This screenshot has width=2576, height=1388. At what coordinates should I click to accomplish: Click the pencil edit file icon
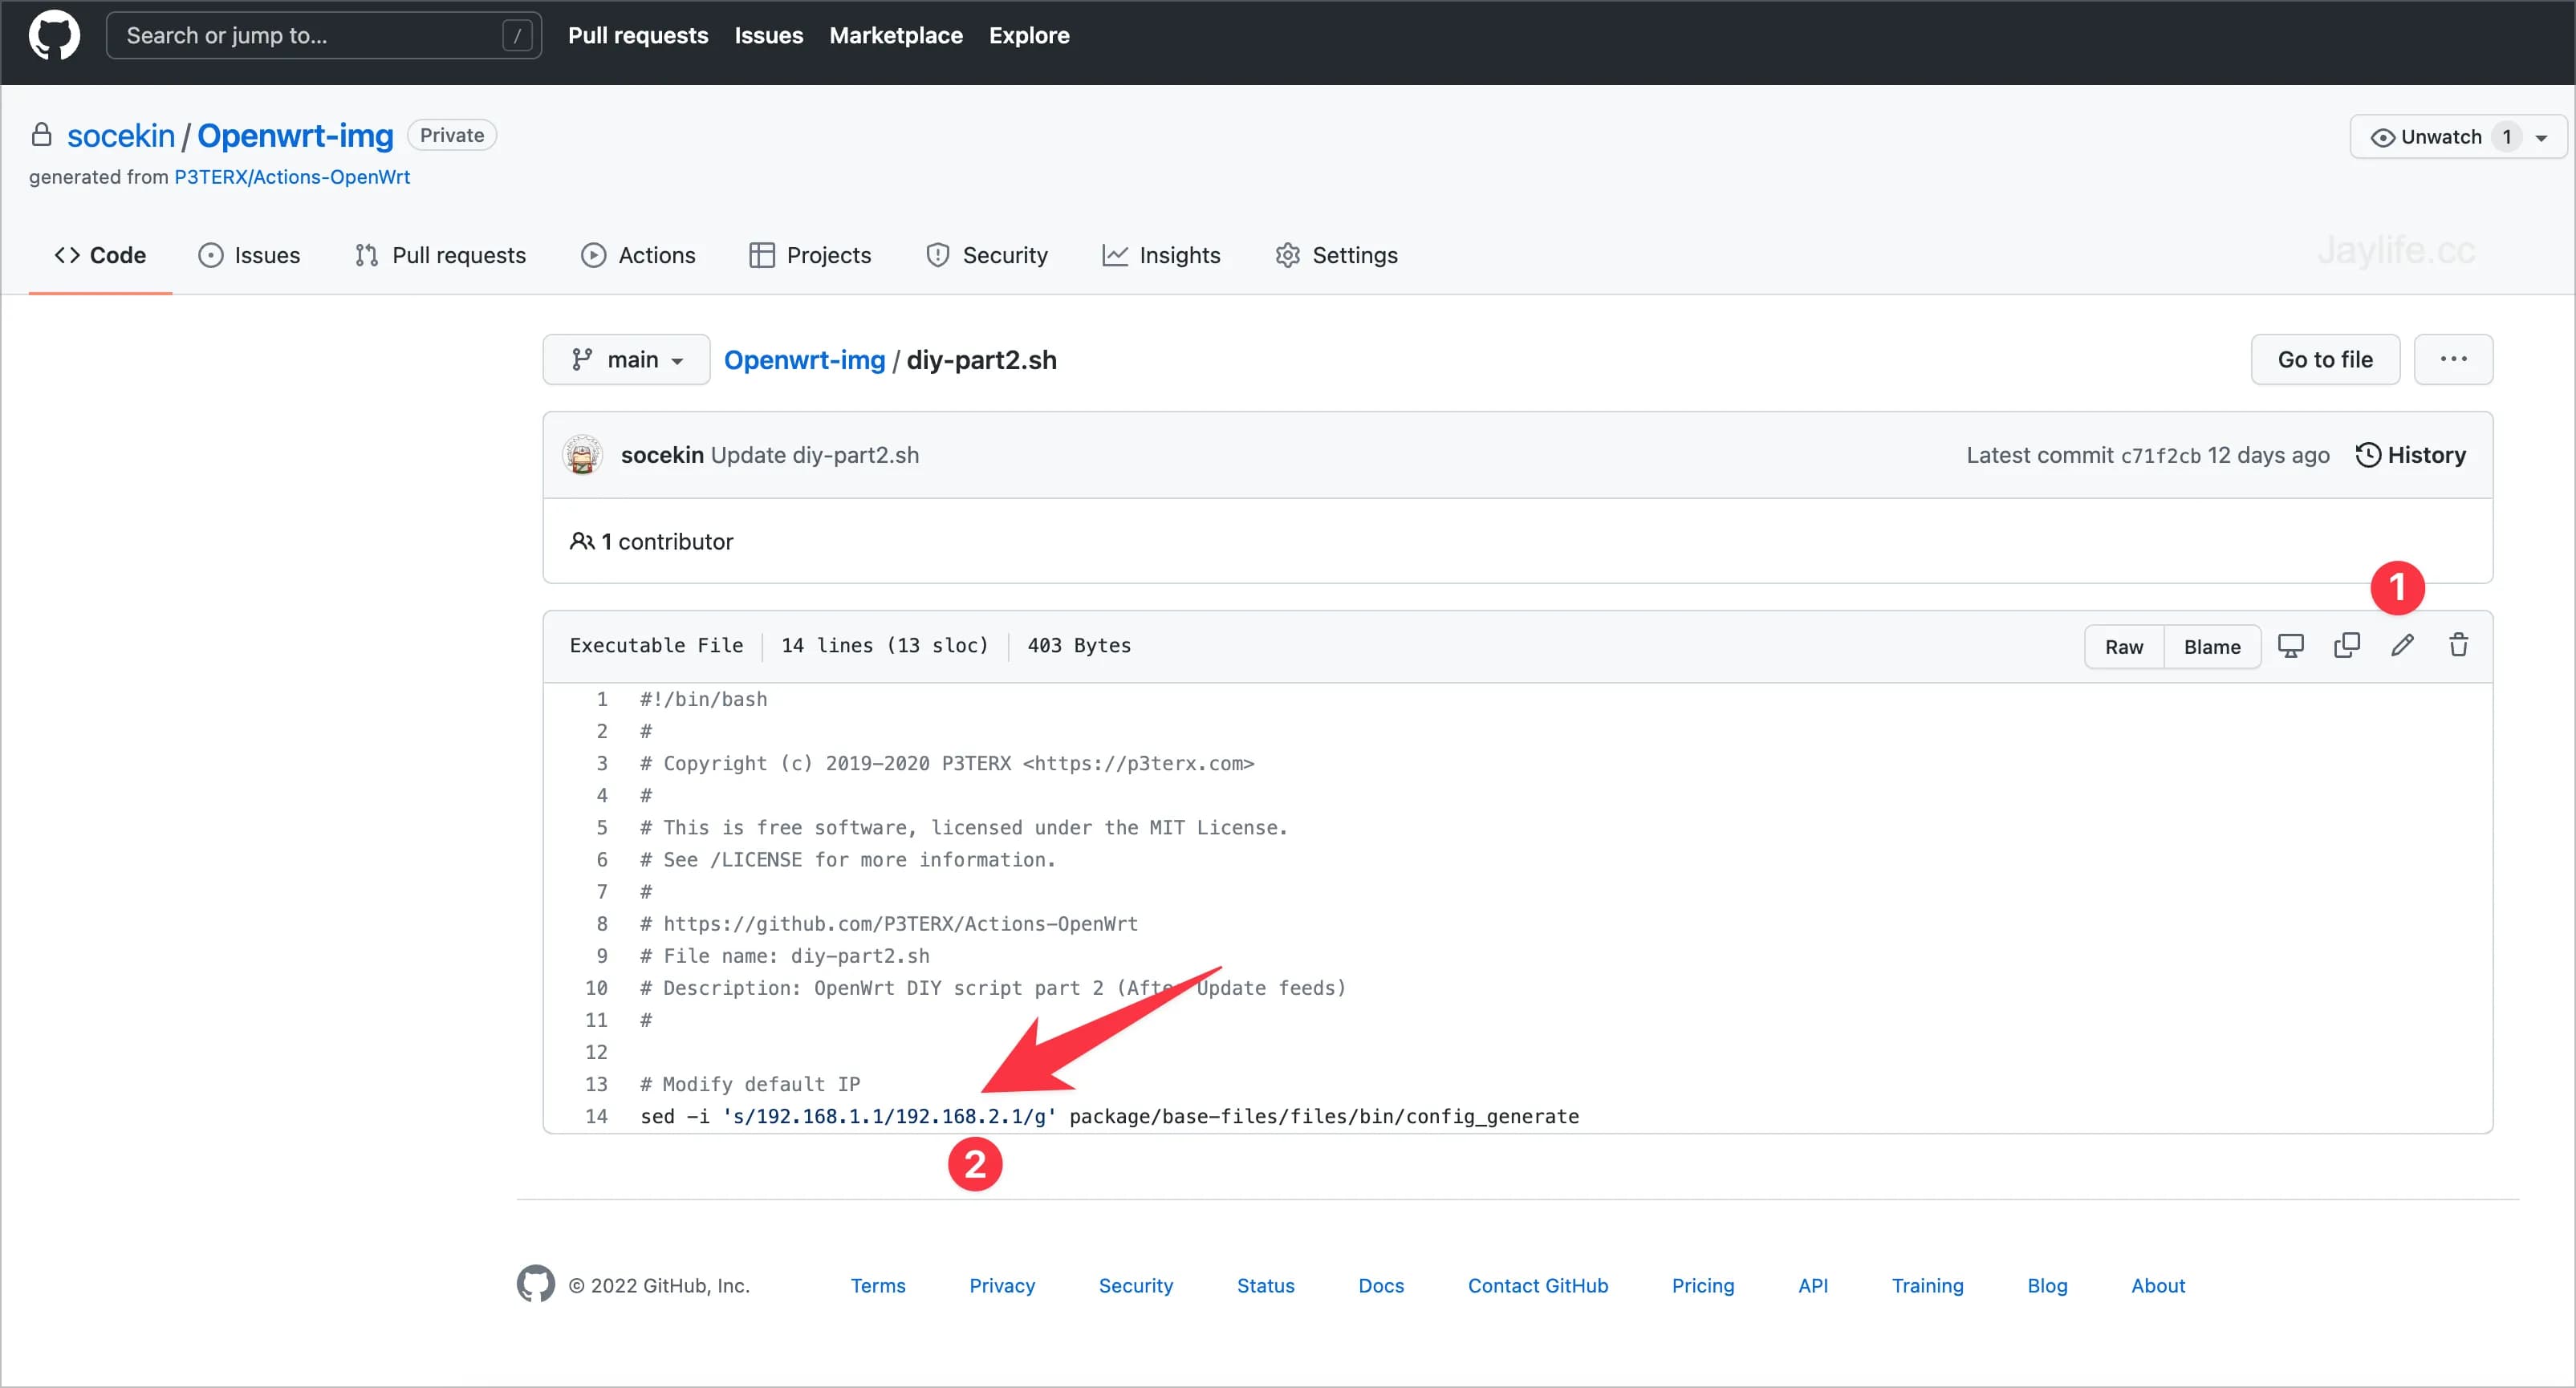(2402, 646)
